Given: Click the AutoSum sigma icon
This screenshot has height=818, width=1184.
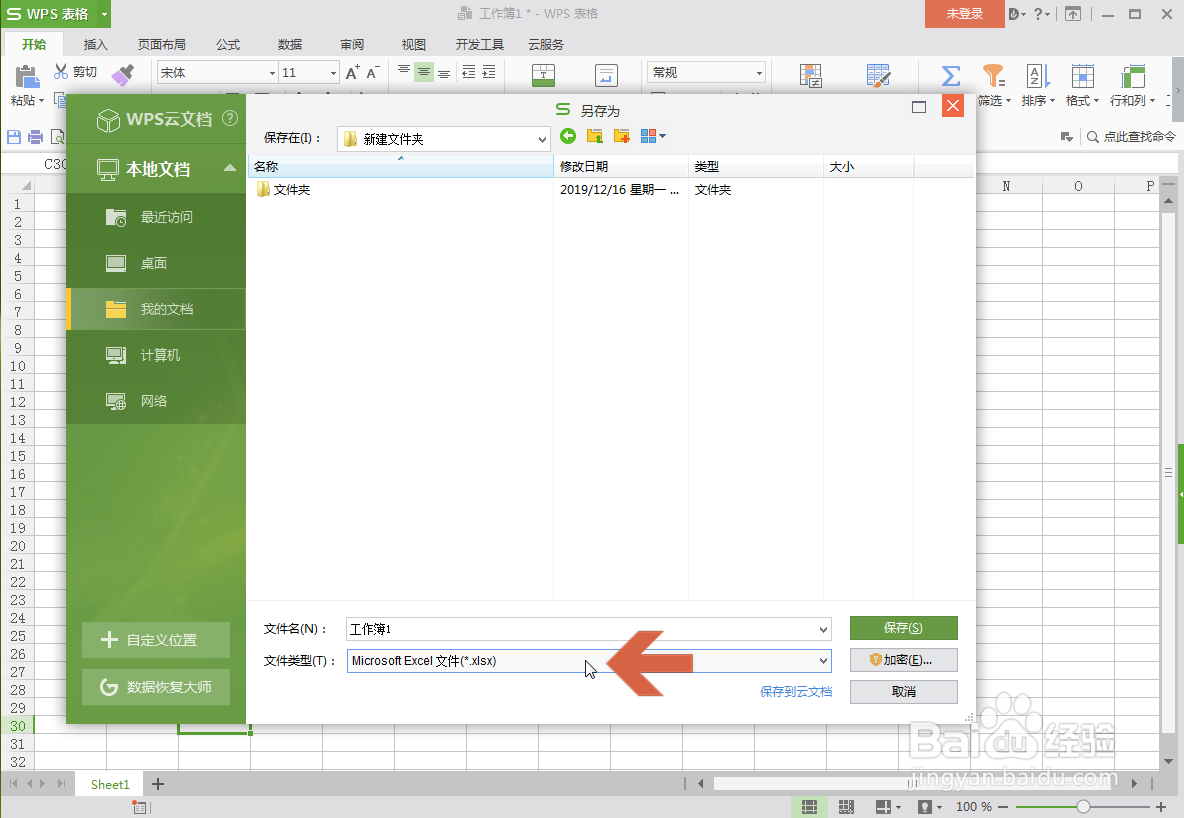Looking at the screenshot, I should pos(951,76).
